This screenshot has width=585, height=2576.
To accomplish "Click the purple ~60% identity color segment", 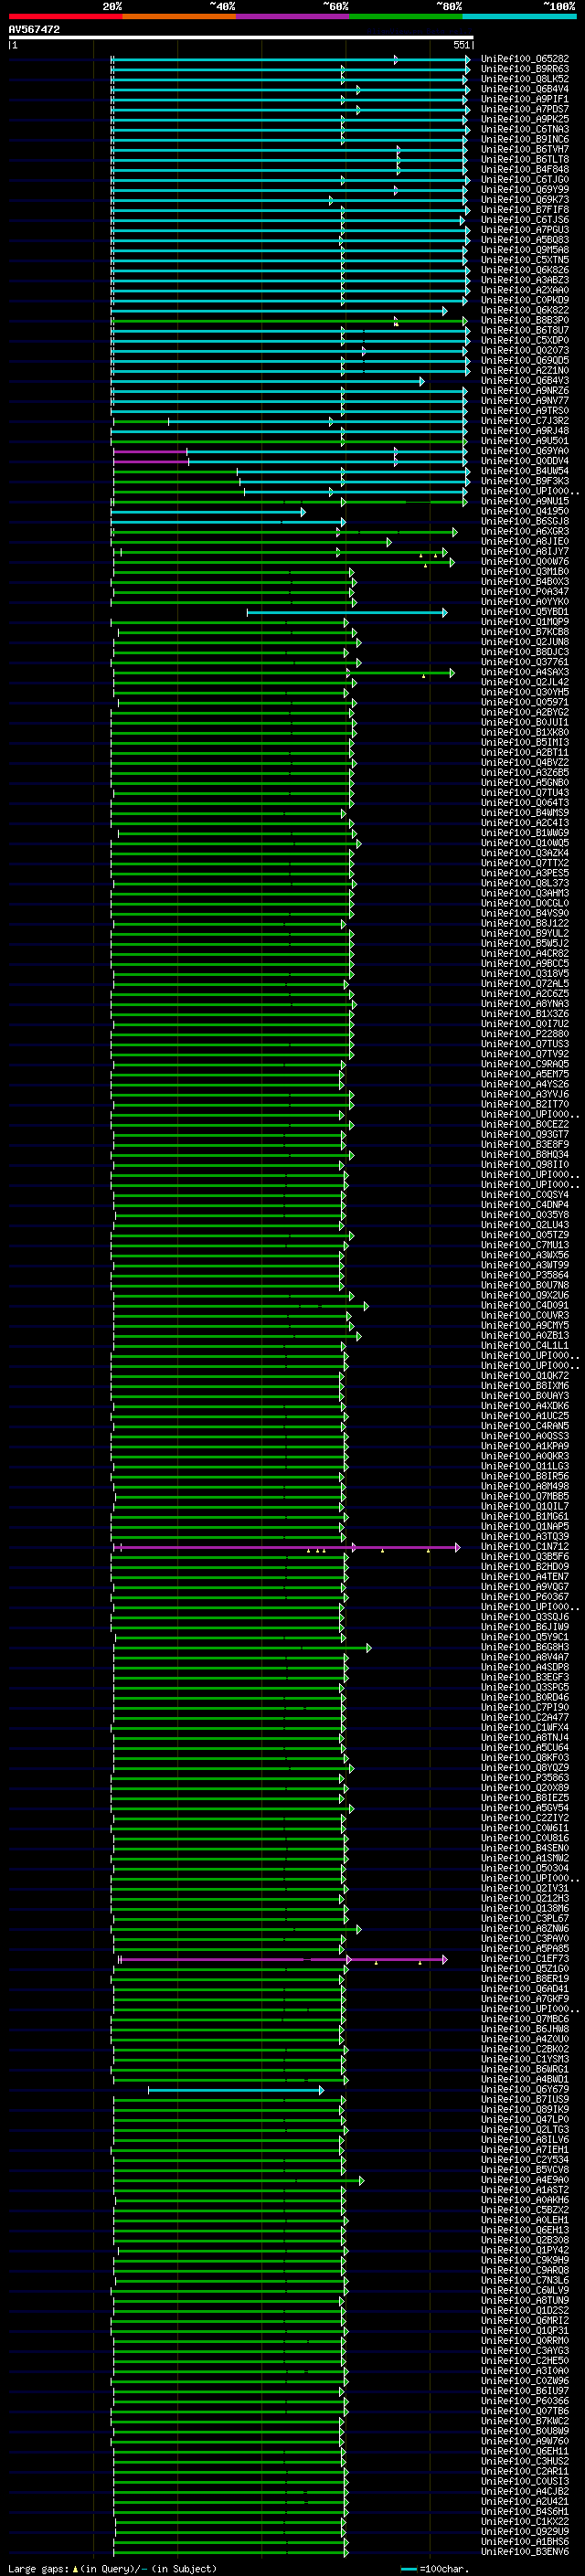I will [292, 16].
